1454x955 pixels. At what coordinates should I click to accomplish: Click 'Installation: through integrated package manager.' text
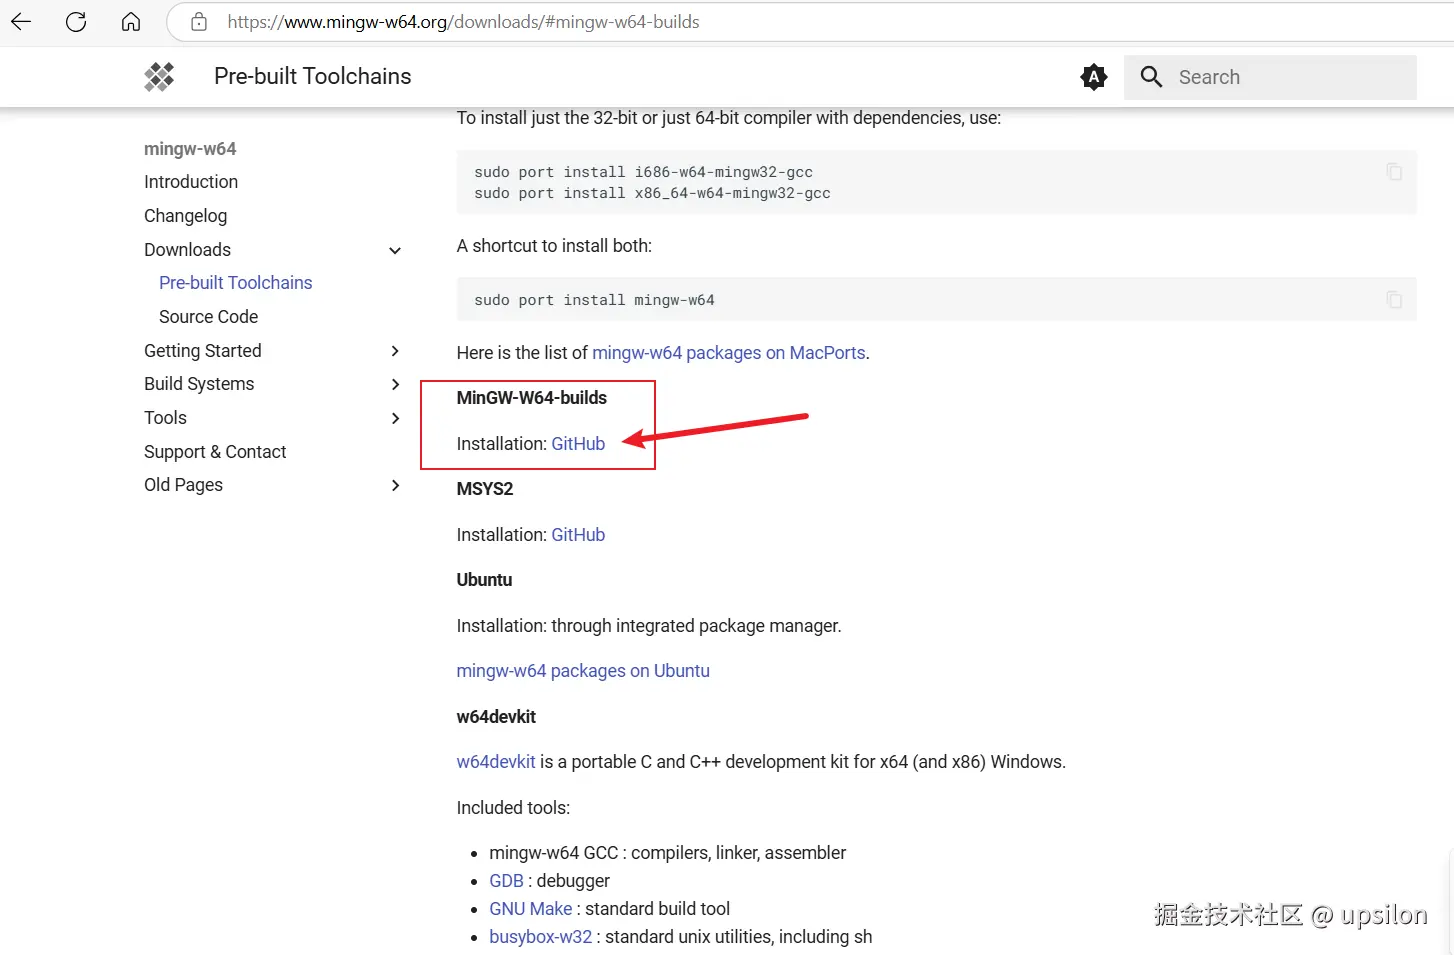[649, 626]
